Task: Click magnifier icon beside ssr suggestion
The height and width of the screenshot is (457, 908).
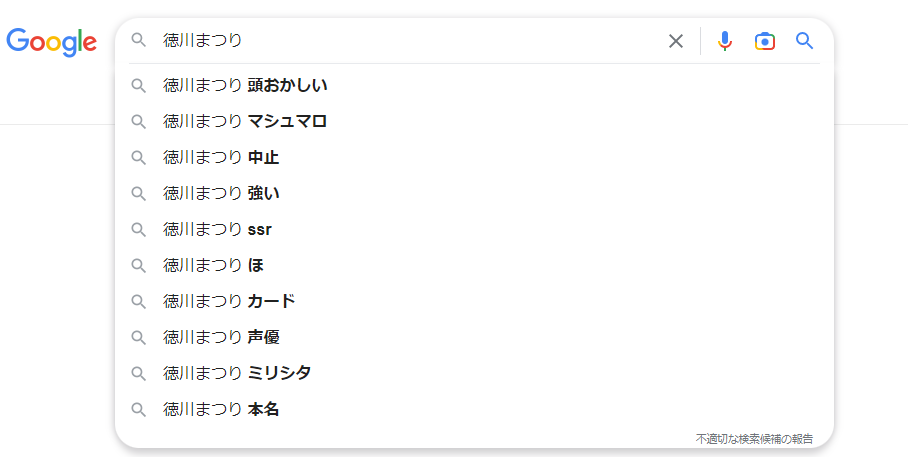Action: (138, 229)
